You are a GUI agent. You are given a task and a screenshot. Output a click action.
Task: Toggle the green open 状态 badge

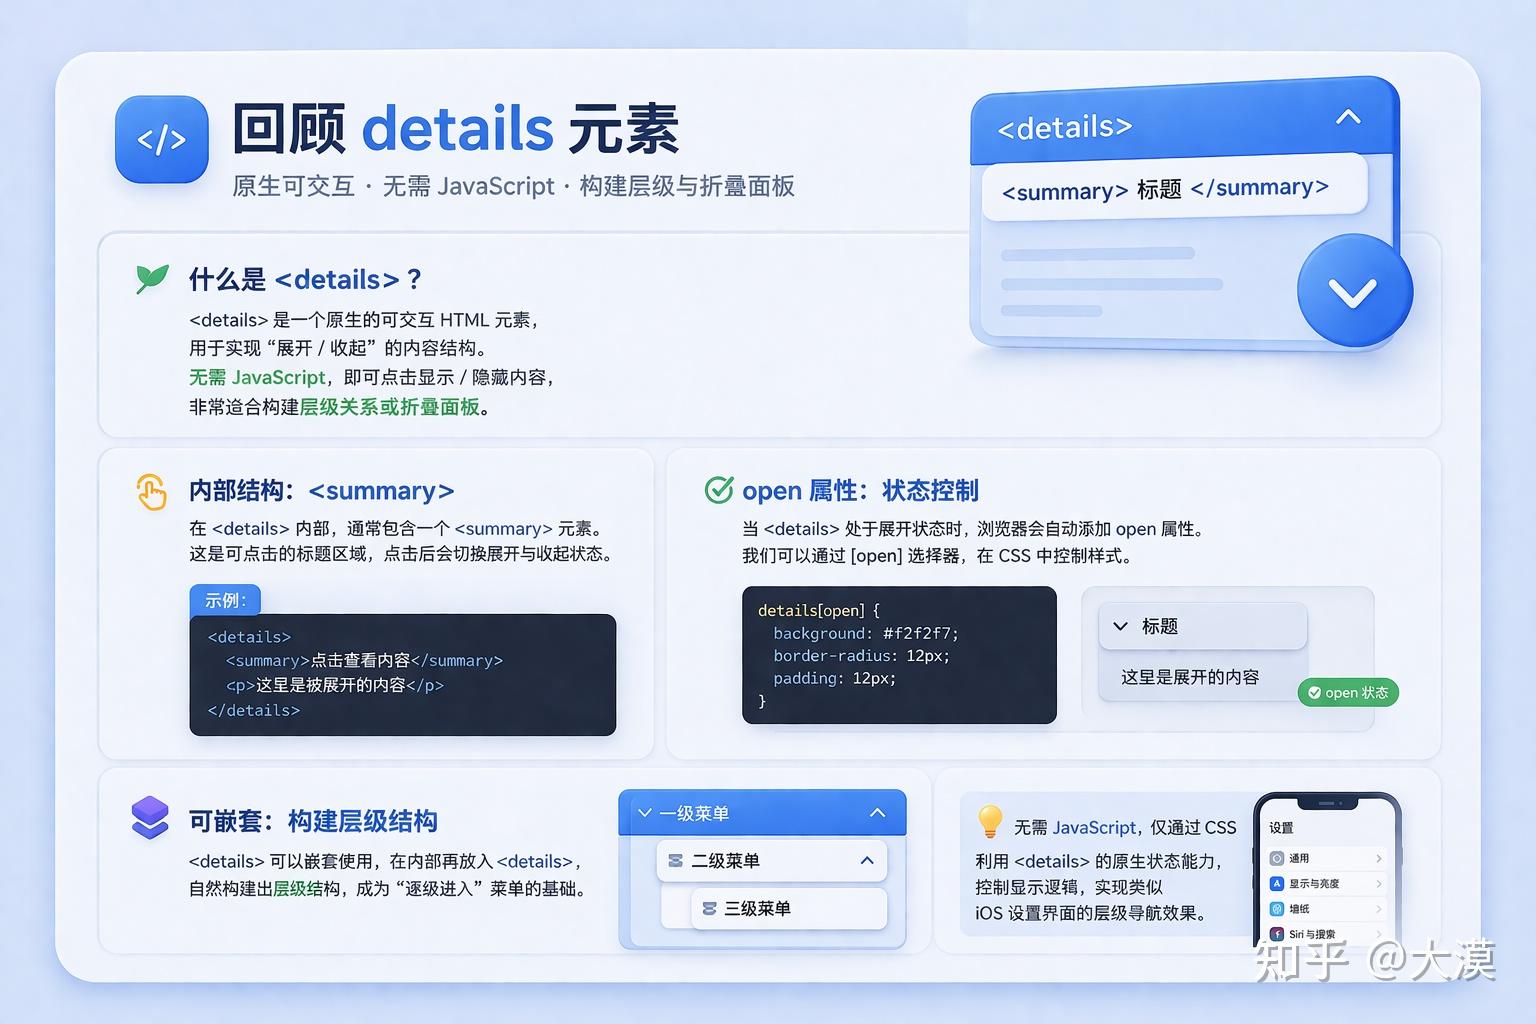(x=1348, y=692)
